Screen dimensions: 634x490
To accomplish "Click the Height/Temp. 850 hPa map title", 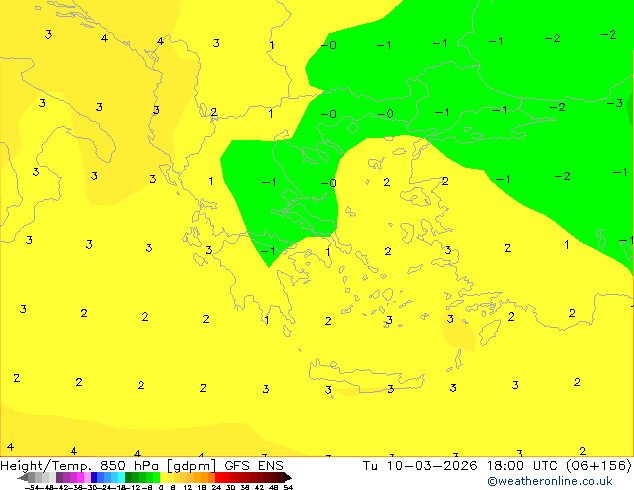I will click(x=81, y=466).
